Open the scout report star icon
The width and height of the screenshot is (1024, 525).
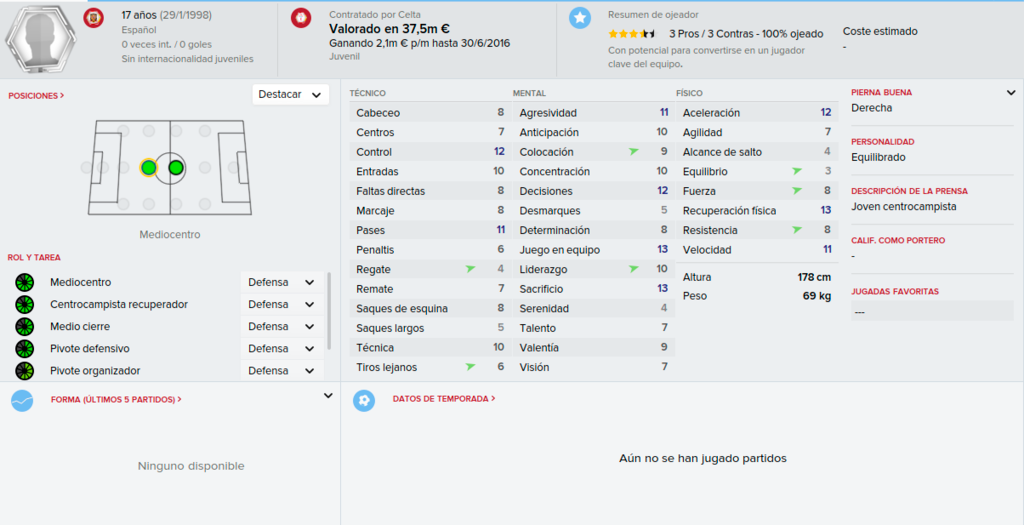[x=579, y=18]
